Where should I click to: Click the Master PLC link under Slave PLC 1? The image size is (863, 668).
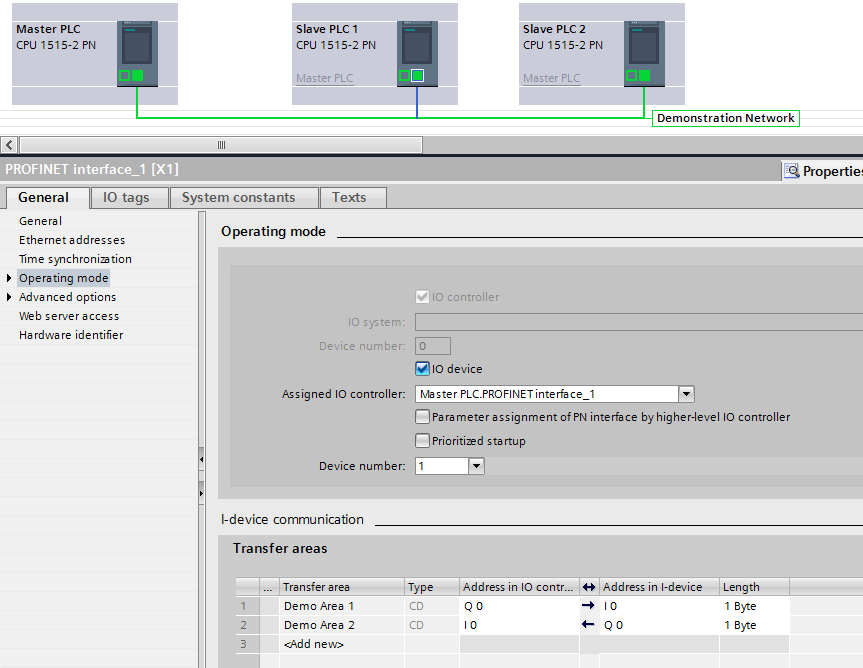click(x=325, y=78)
